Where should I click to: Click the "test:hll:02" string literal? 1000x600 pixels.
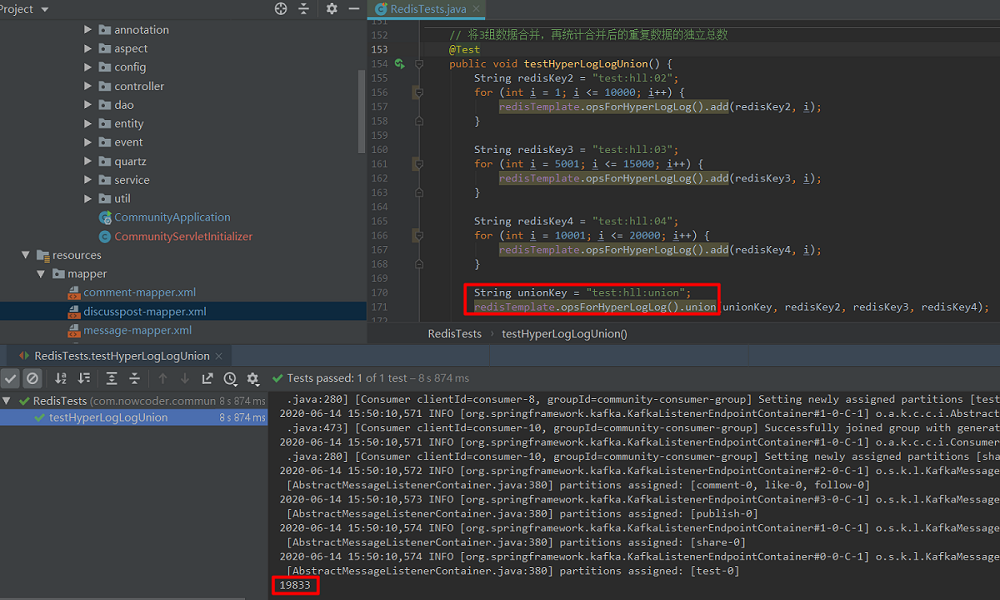(632, 78)
